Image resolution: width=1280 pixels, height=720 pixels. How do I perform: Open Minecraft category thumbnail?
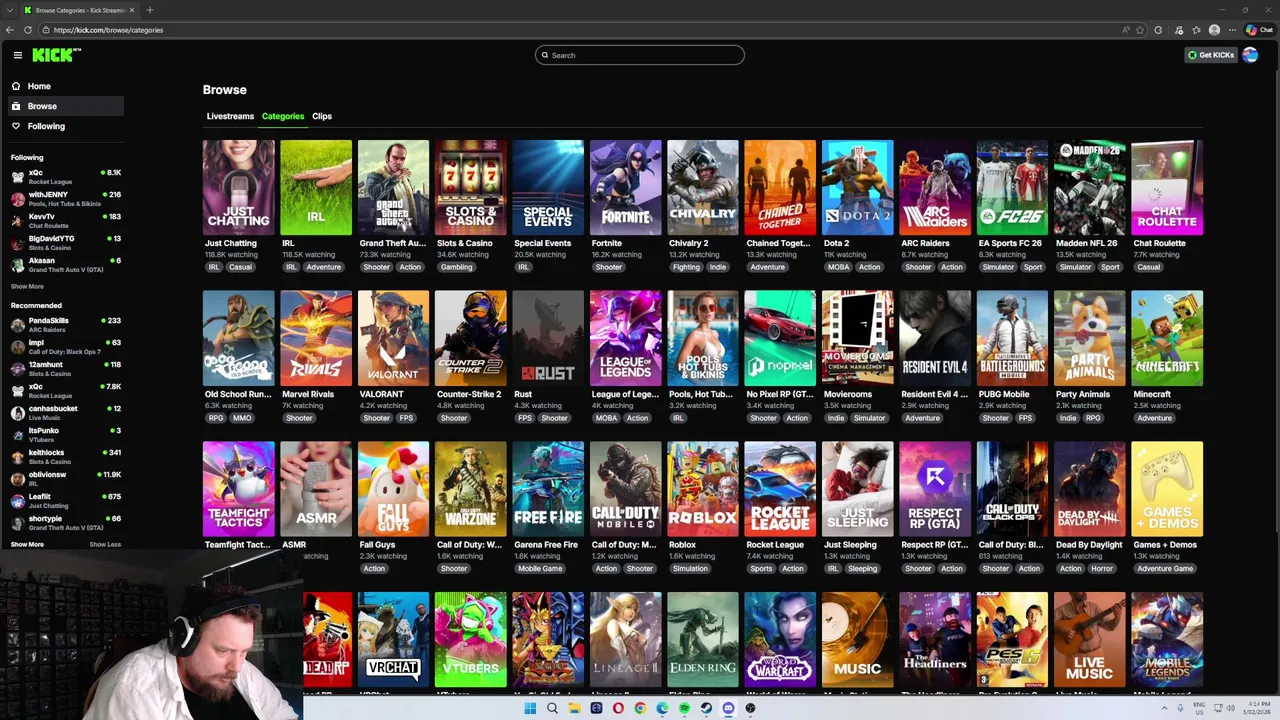click(1167, 338)
